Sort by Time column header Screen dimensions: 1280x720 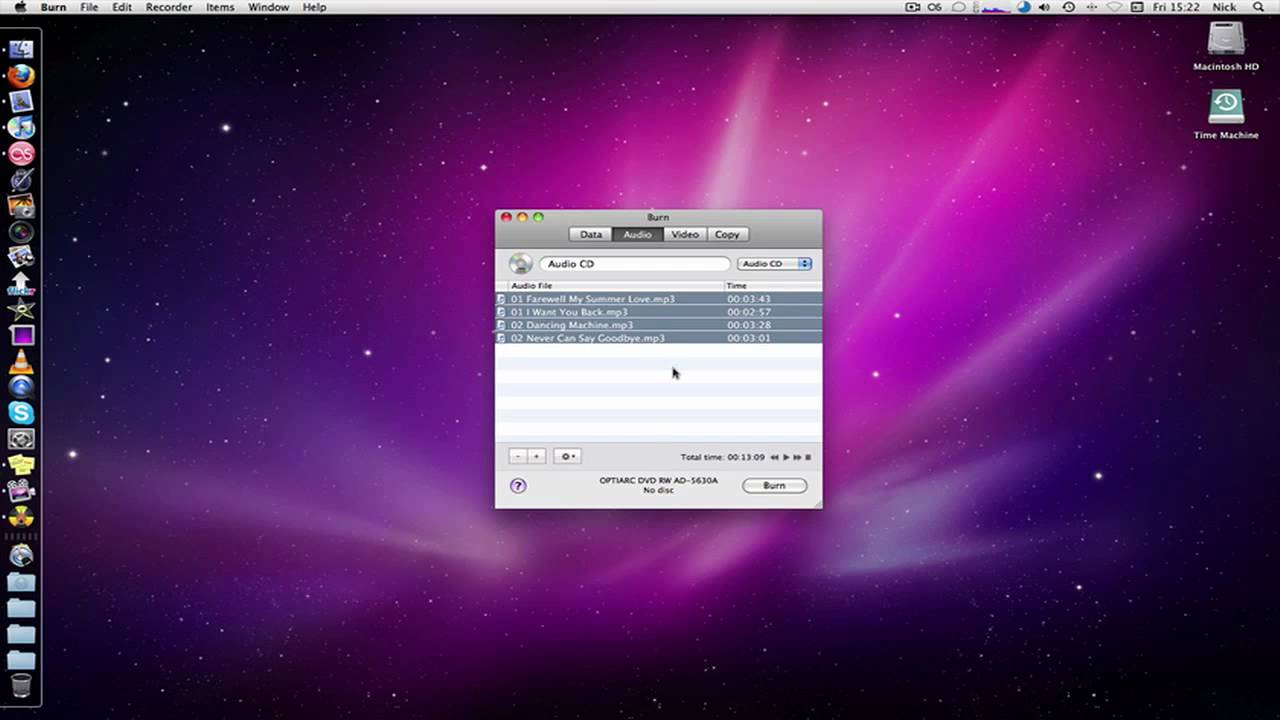(773, 286)
